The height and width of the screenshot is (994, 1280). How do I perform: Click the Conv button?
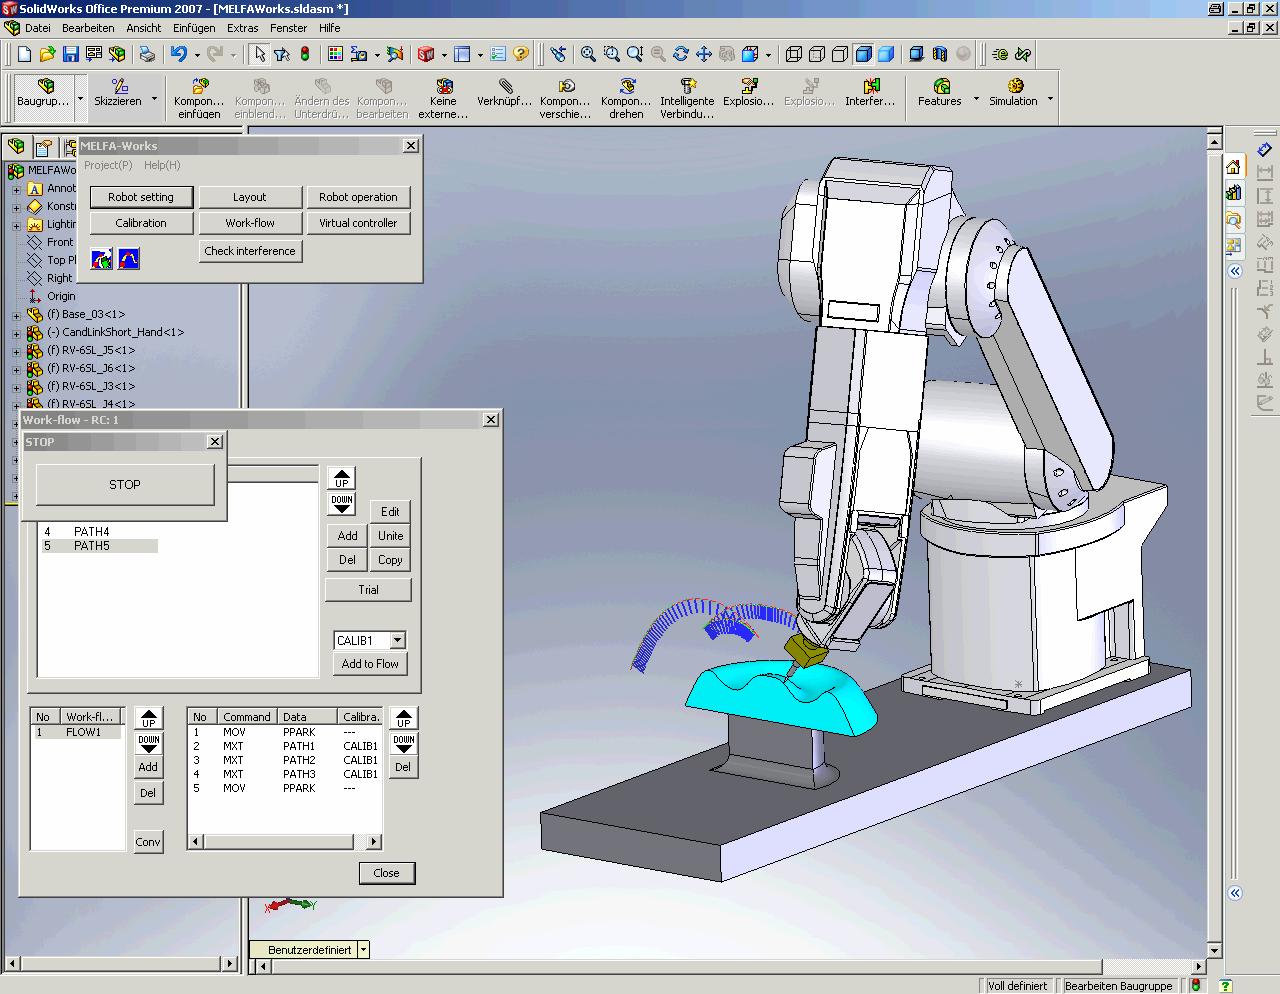pyautogui.click(x=148, y=842)
